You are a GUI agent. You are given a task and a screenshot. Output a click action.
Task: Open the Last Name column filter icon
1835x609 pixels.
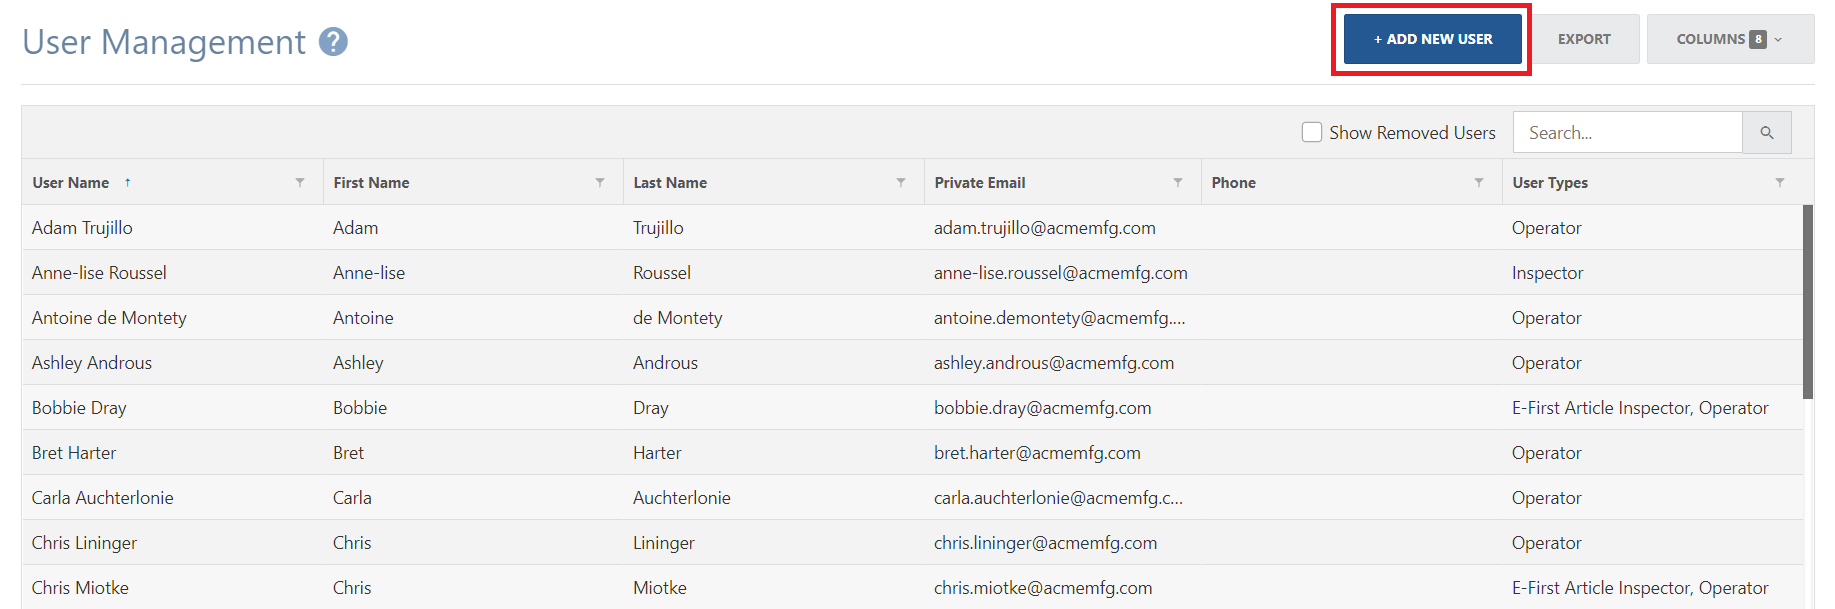[901, 182]
